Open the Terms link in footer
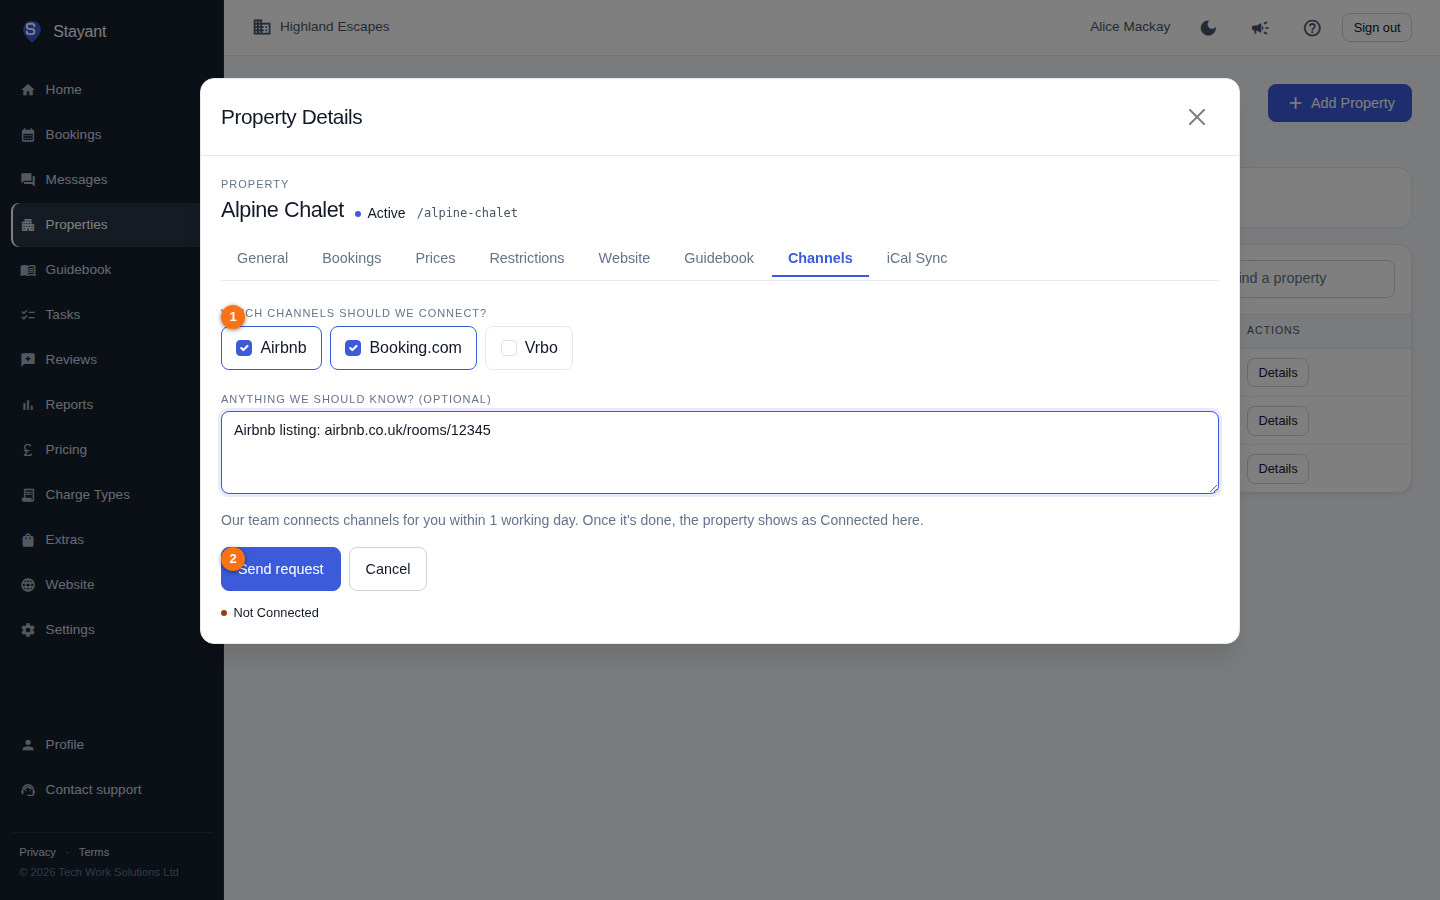1440x900 pixels. tap(94, 852)
